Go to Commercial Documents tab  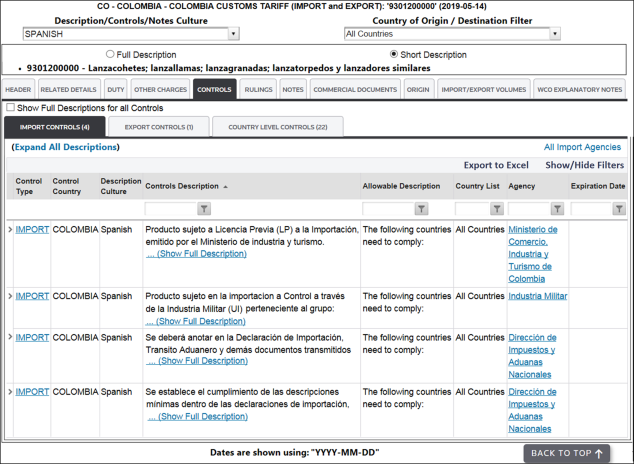pos(355,89)
